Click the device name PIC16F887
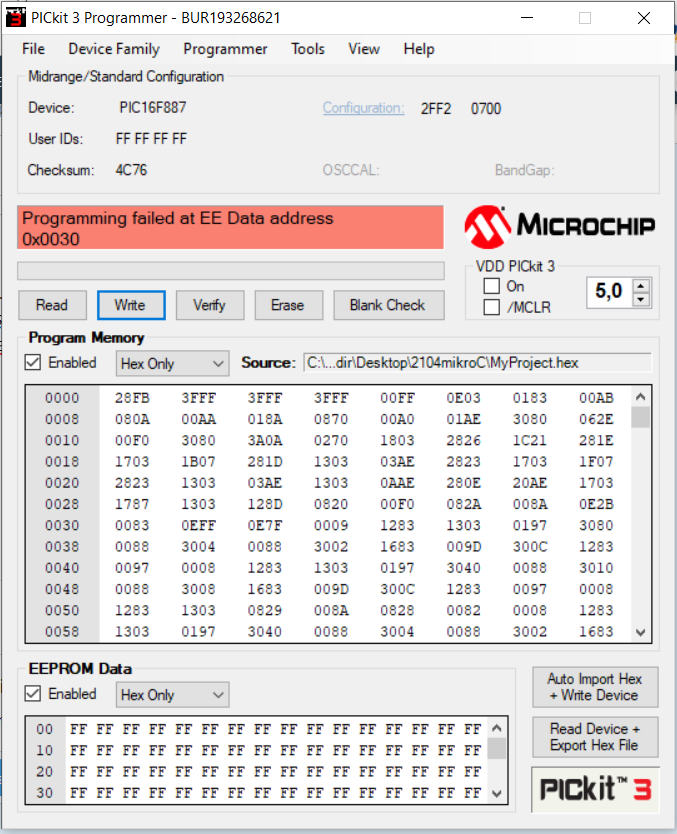Image resolution: width=677 pixels, height=834 pixels. (x=153, y=107)
